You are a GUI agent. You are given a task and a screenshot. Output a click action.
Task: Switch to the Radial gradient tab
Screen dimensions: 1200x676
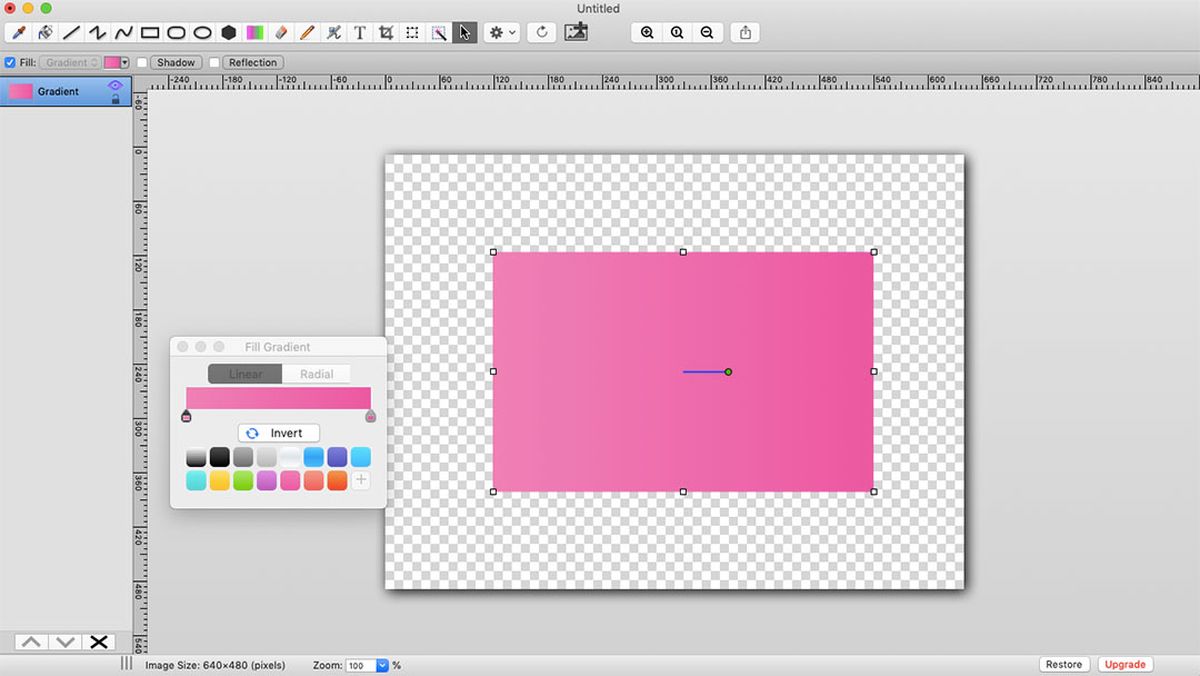315,374
